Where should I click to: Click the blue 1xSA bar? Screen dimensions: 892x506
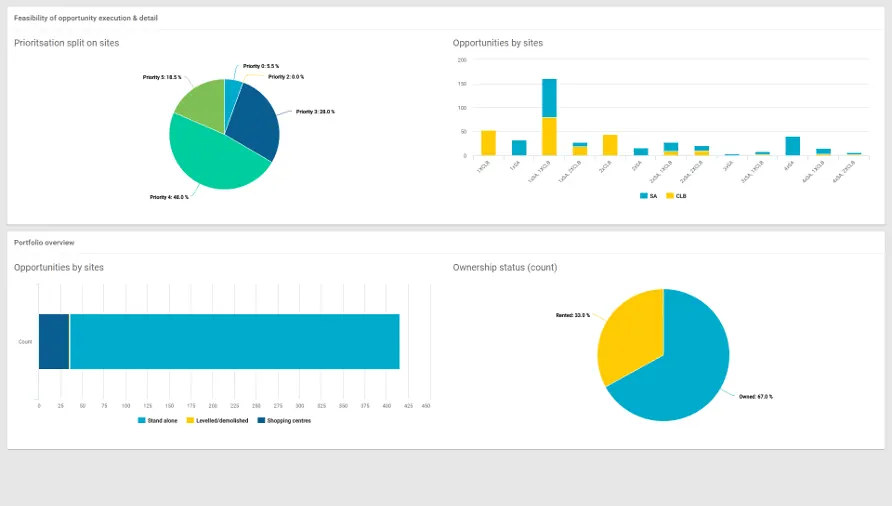coord(519,148)
